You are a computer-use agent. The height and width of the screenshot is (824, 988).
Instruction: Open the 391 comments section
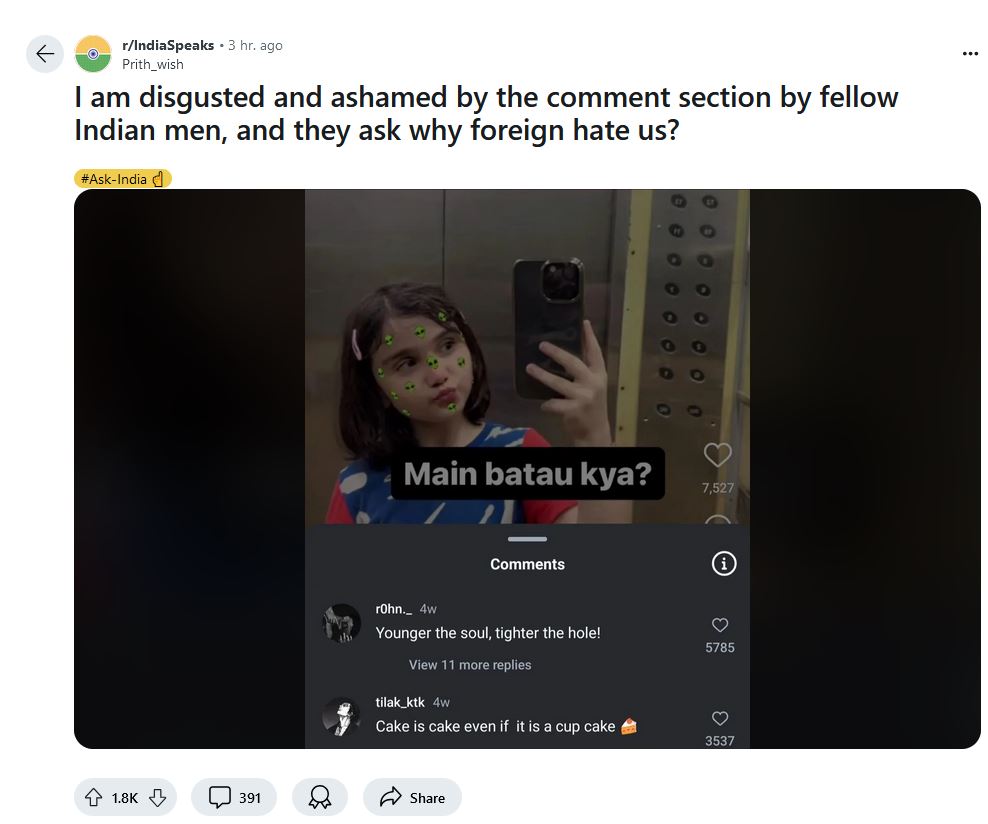point(234,798)
